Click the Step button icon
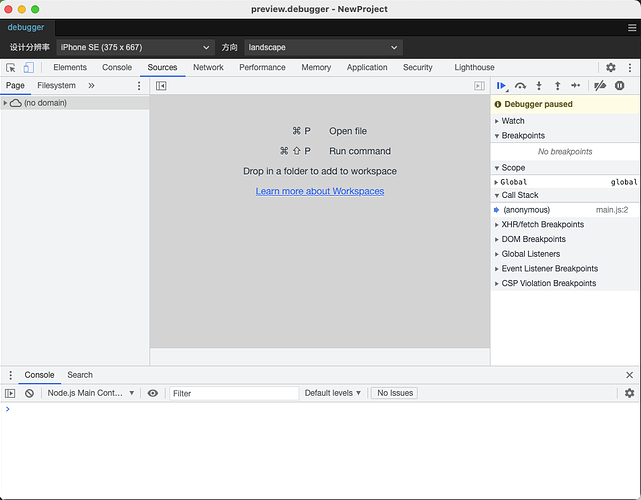 (x=576, y=85)
